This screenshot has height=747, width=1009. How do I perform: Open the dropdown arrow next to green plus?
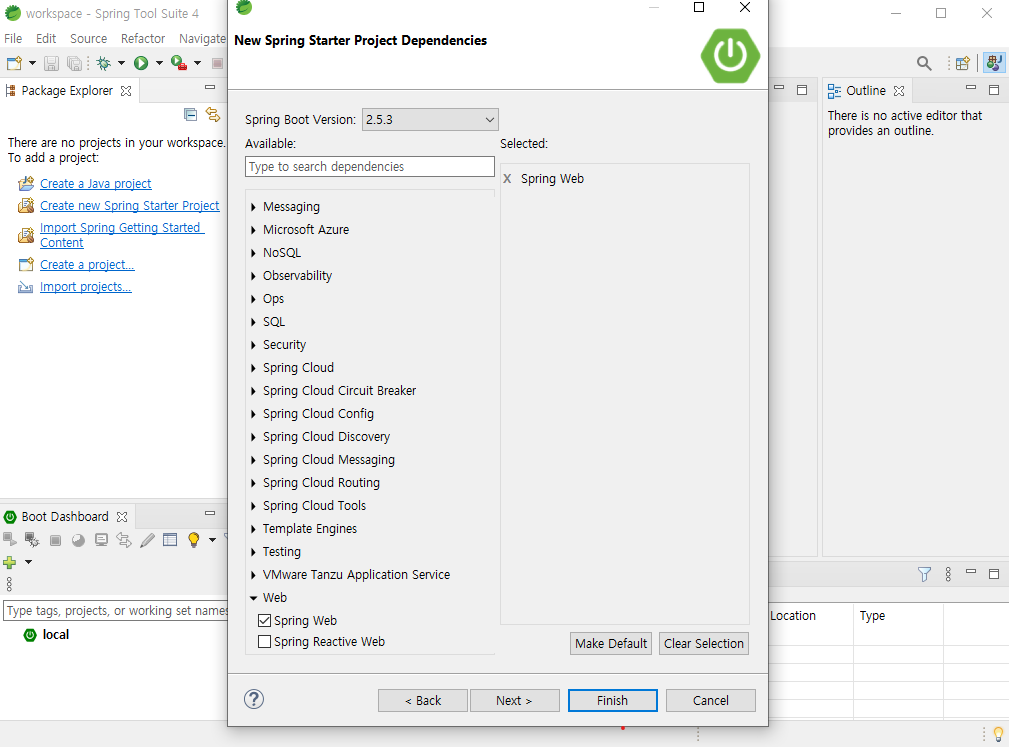click(x=28, y=562)
